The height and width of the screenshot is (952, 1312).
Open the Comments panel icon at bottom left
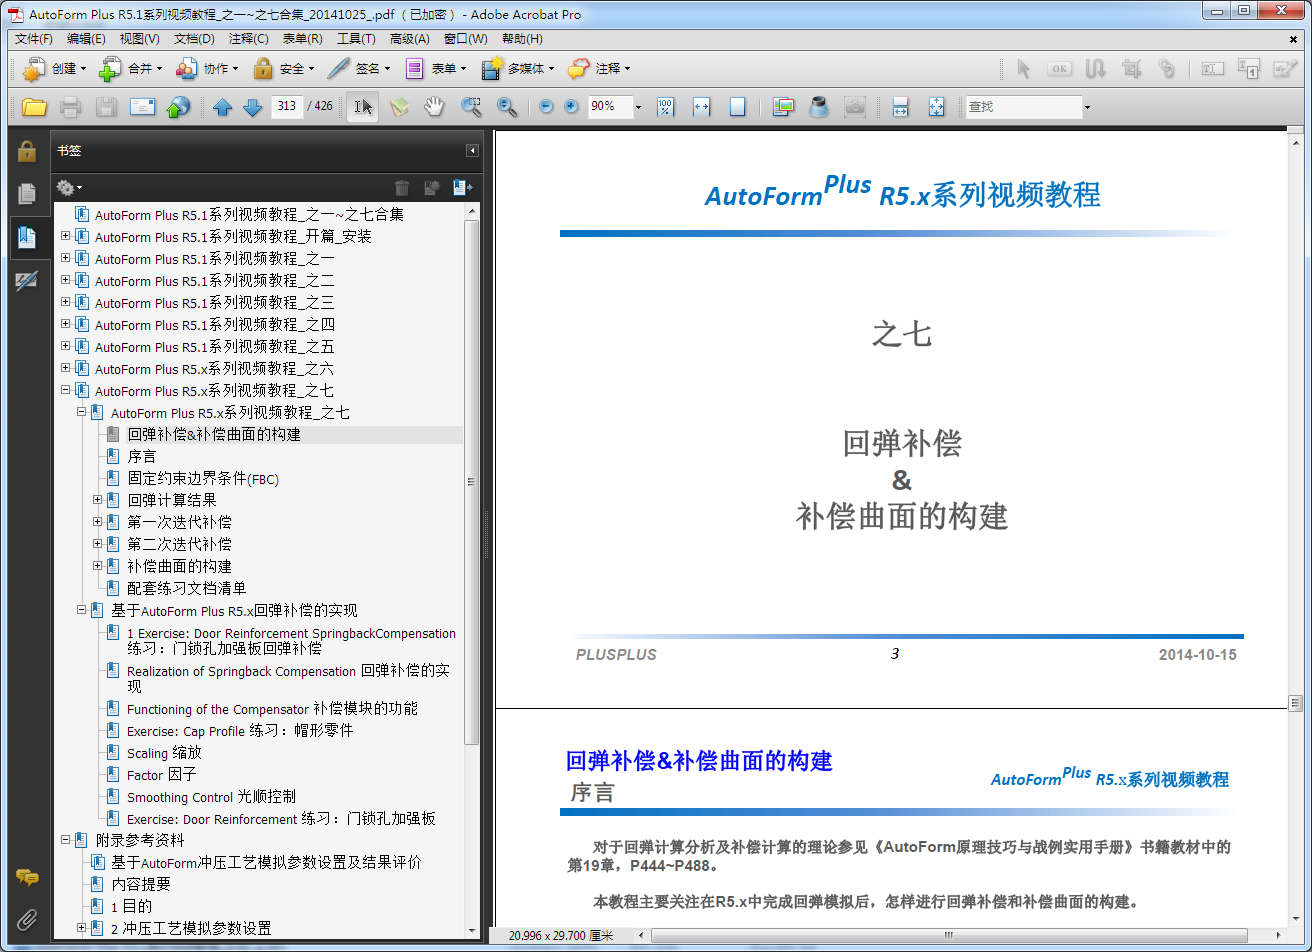(27, 878)
